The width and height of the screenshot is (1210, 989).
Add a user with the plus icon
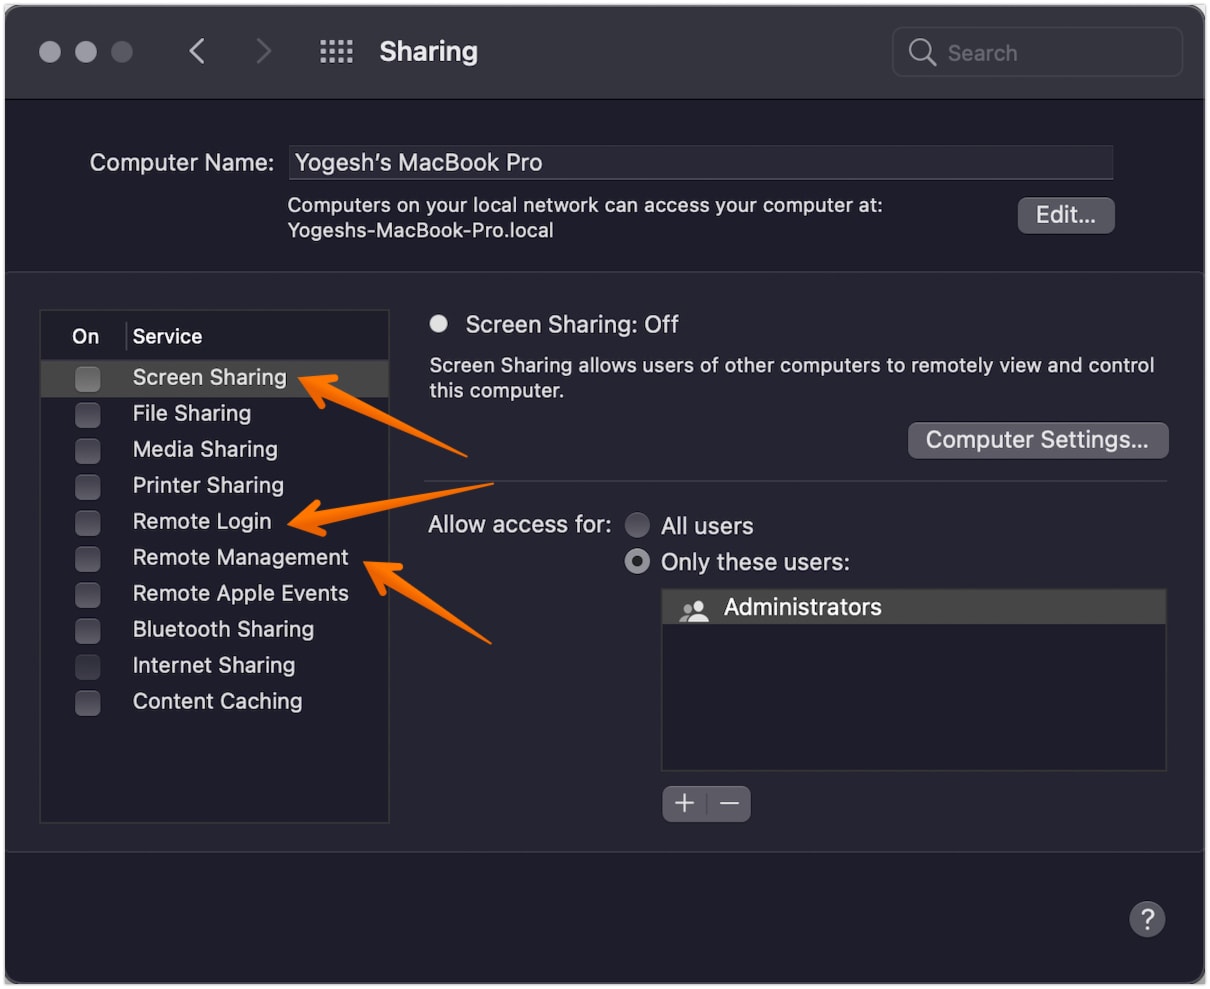click(x=684, y=803)
